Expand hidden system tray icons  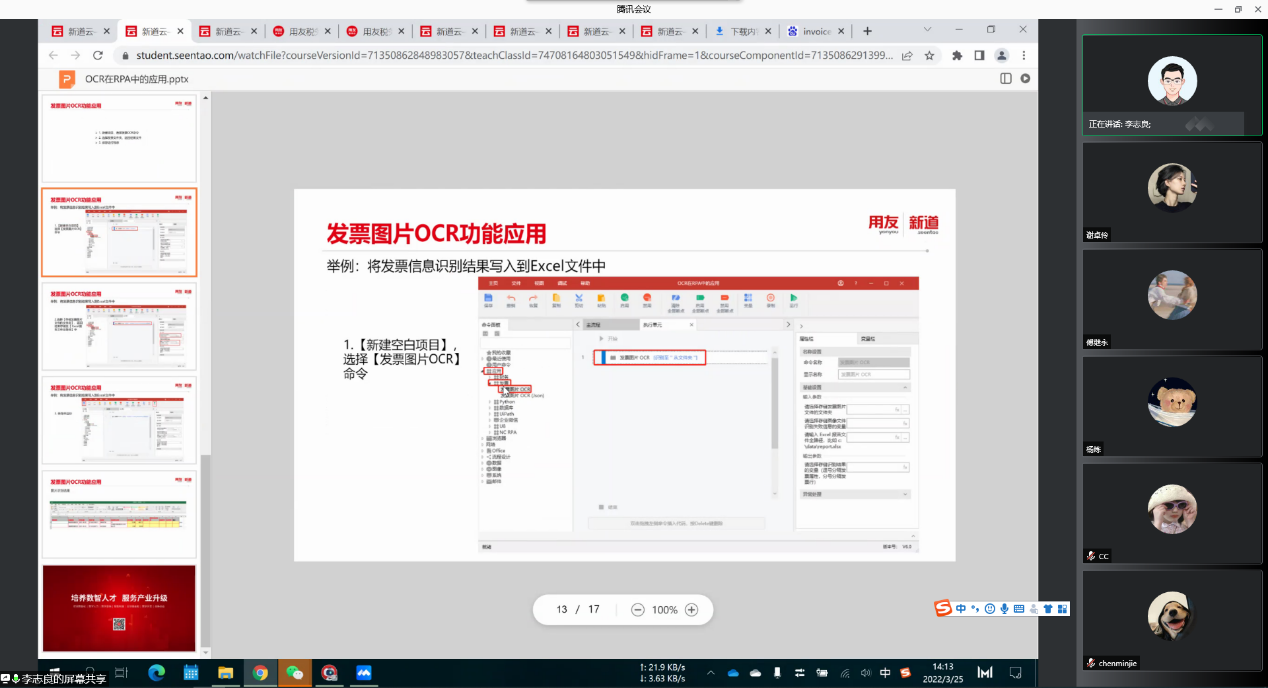712,673
